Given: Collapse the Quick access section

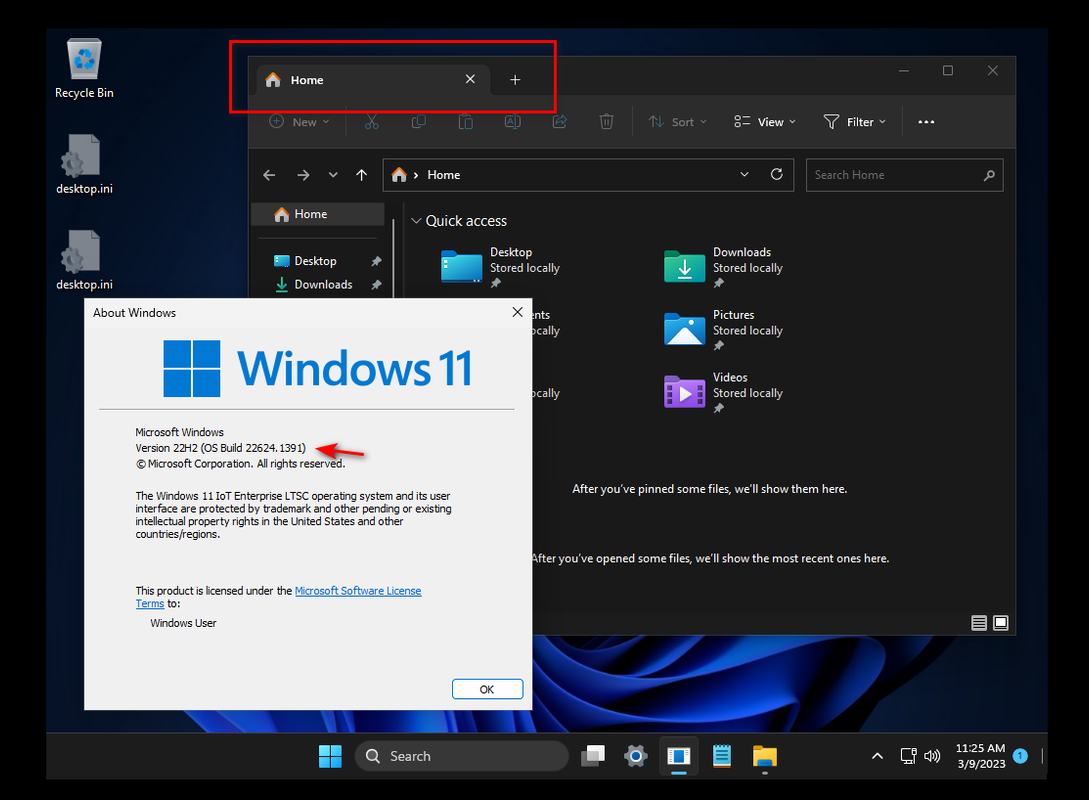Looking at the screenshot, I should point(416,221).
